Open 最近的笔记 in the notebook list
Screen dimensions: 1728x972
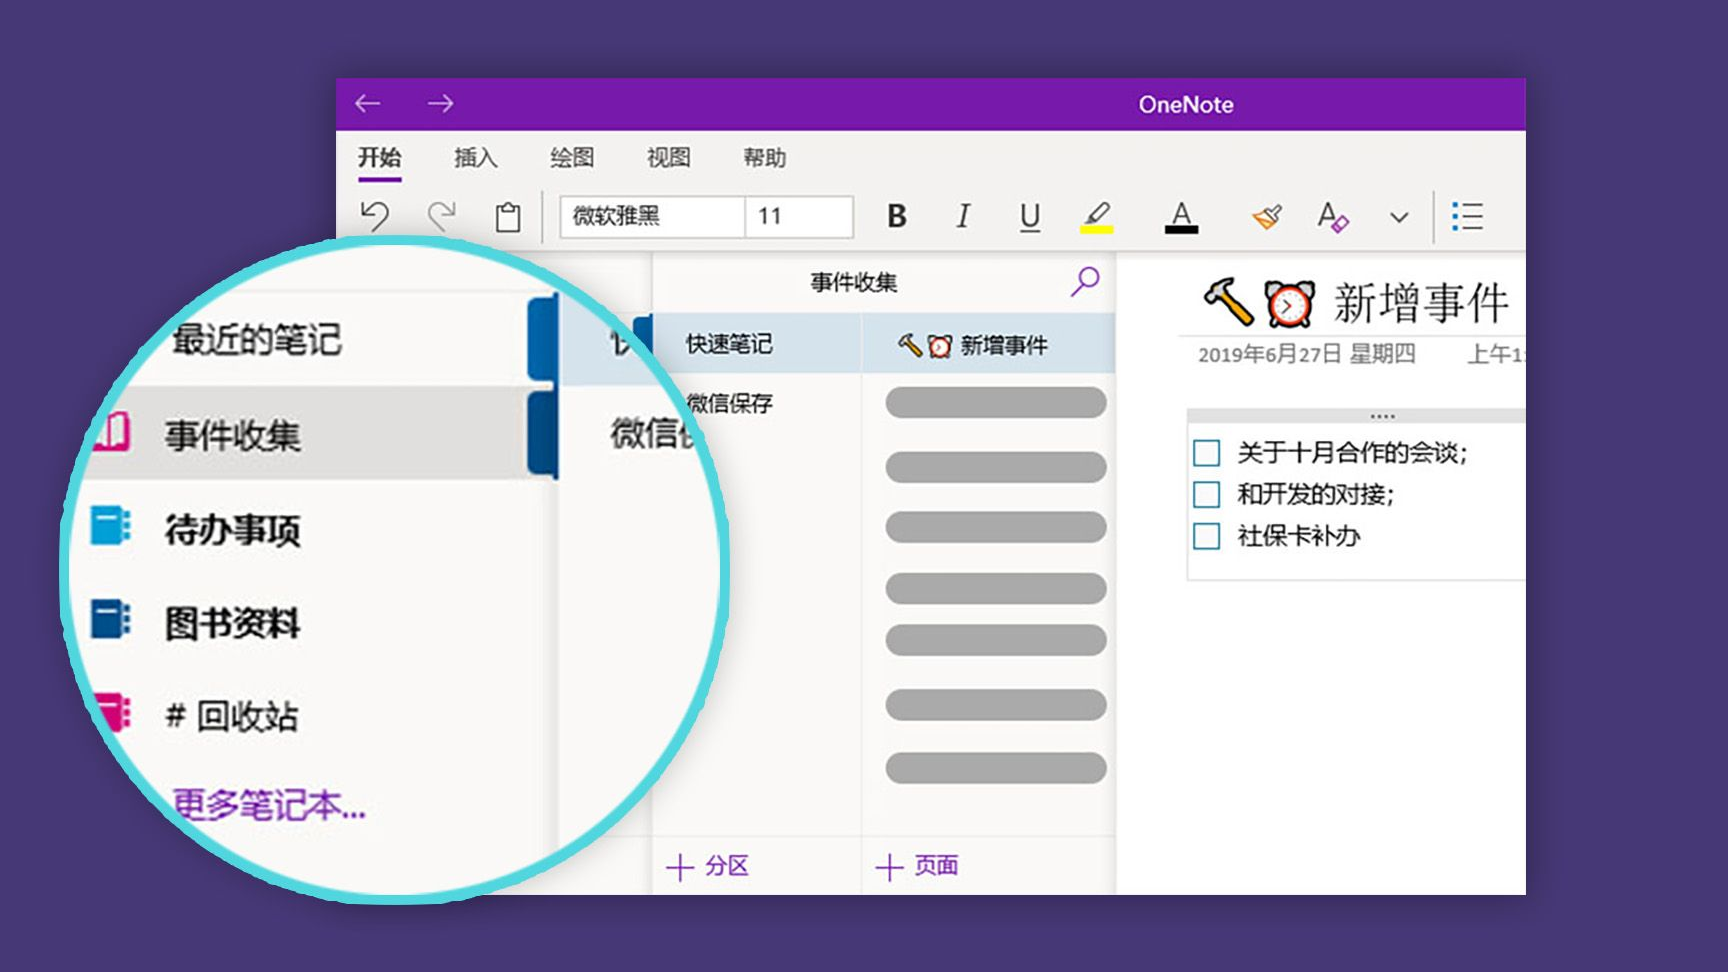tap(258, 340)
